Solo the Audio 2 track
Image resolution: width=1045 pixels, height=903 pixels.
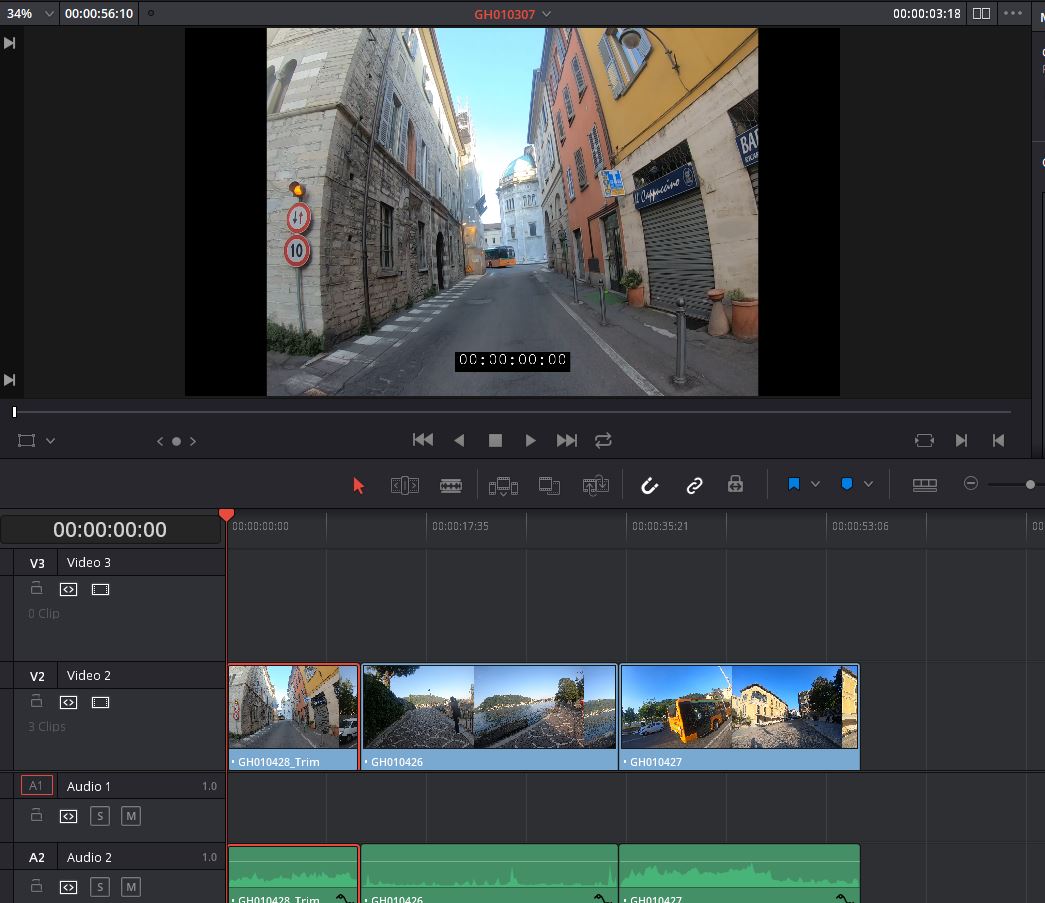[99, 887]
